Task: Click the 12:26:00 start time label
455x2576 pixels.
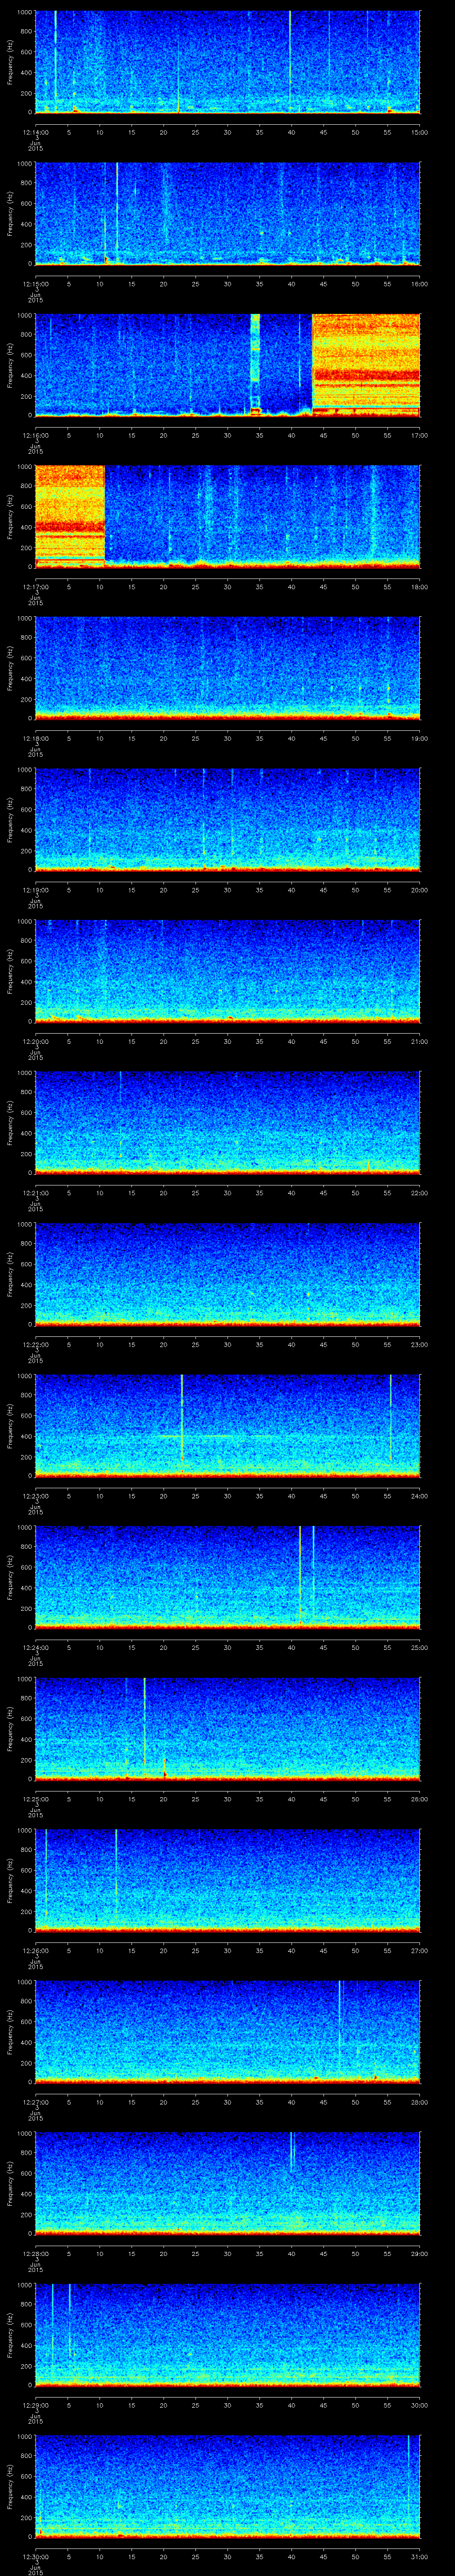Action: coord(35,1950)
